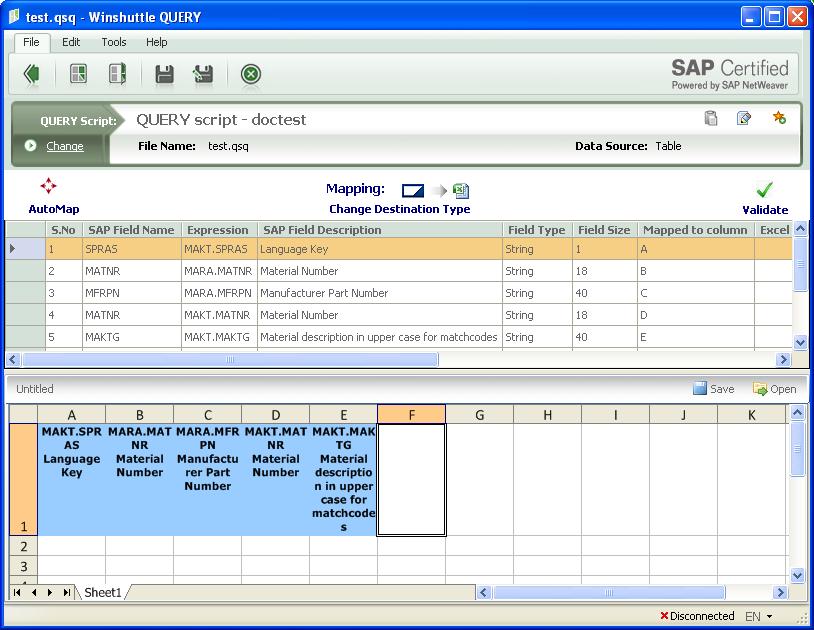Select spreadsheet row header 2

(23, 546)
